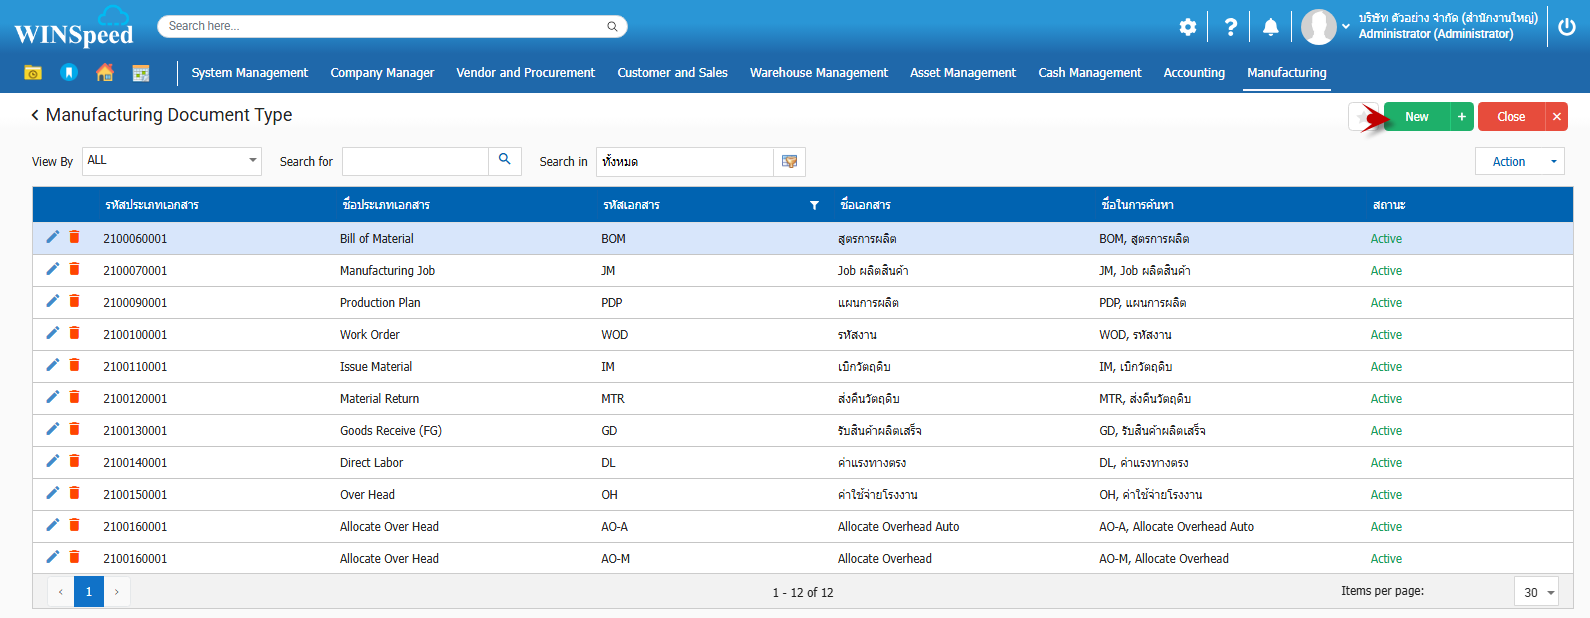Edit the Bill of Material row

coord(53,237)
